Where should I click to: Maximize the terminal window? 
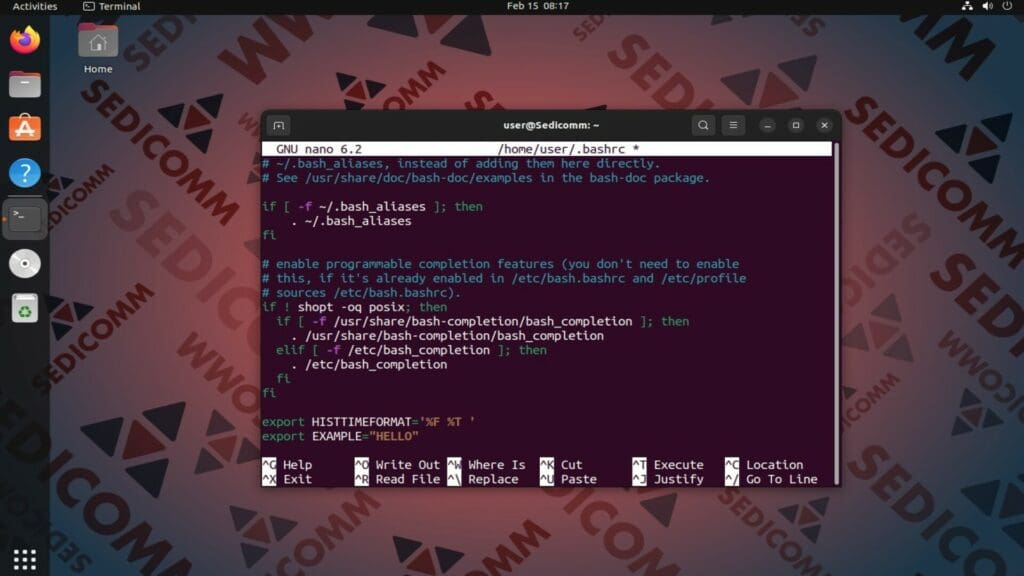tap(795, 125)
